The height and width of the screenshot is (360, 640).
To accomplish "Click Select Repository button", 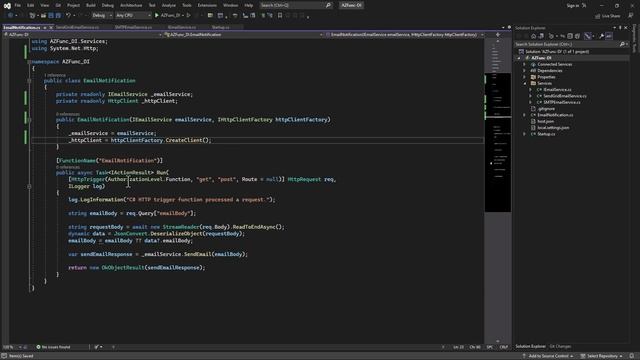I will pos(602,356).
